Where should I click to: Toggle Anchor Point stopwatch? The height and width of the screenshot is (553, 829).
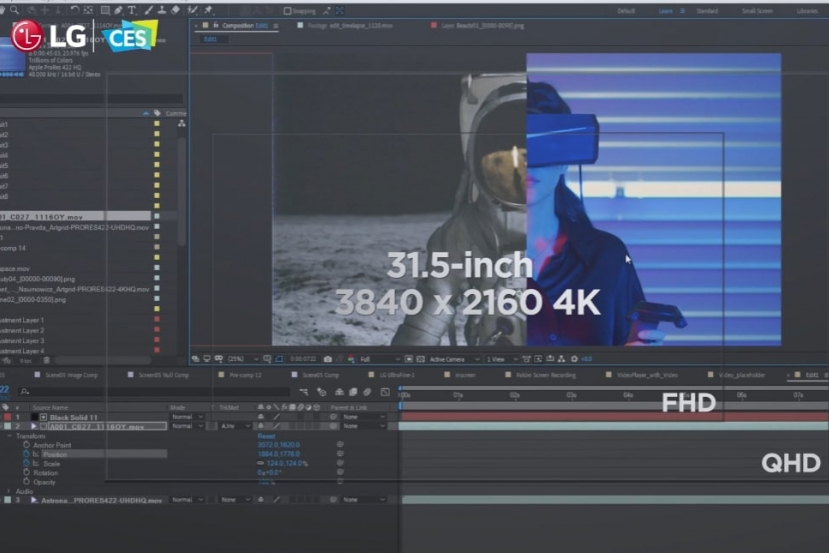coord(26,445)
